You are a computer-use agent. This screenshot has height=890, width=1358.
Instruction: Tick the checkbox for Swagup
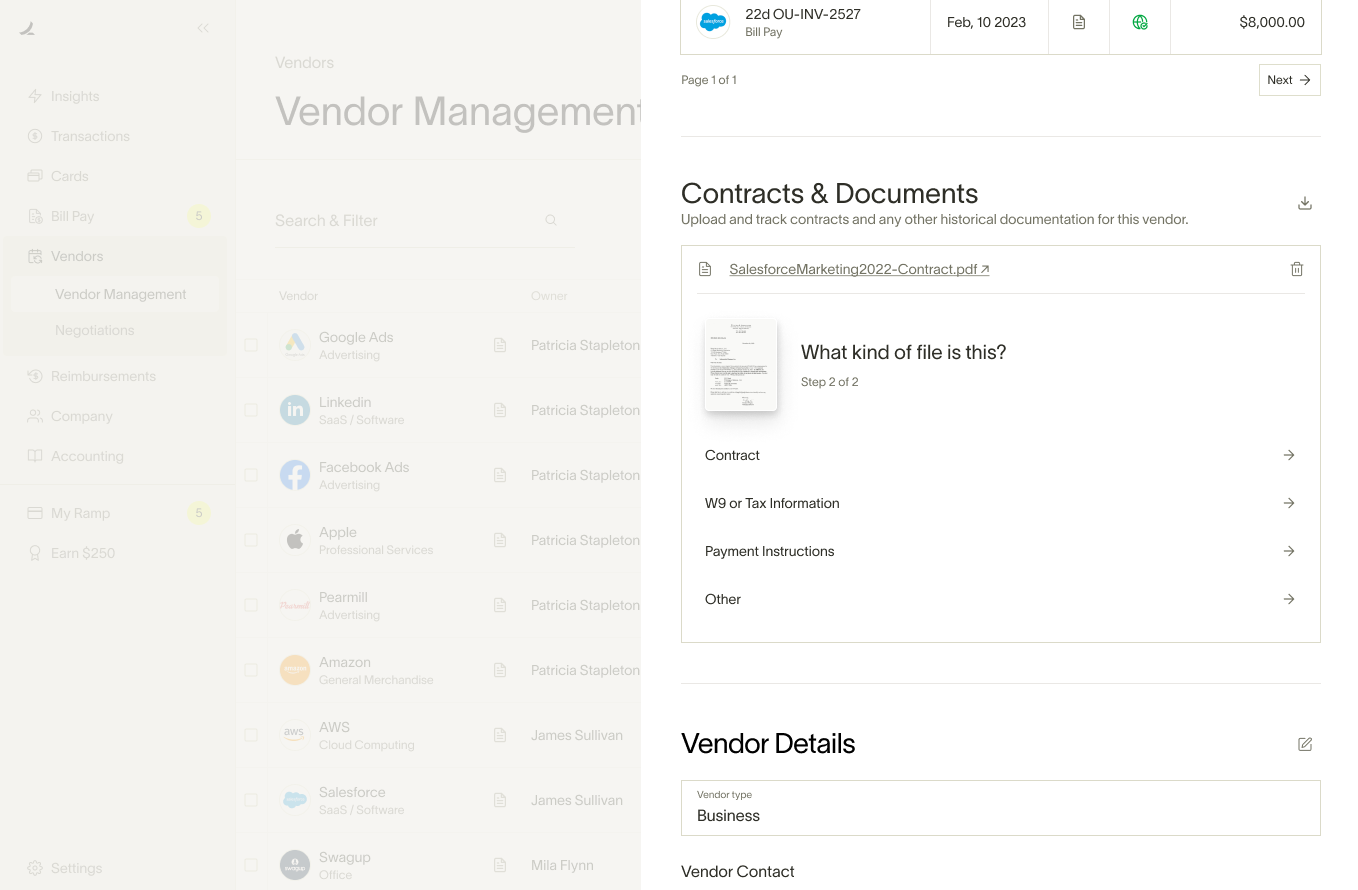tap(251, 865)
